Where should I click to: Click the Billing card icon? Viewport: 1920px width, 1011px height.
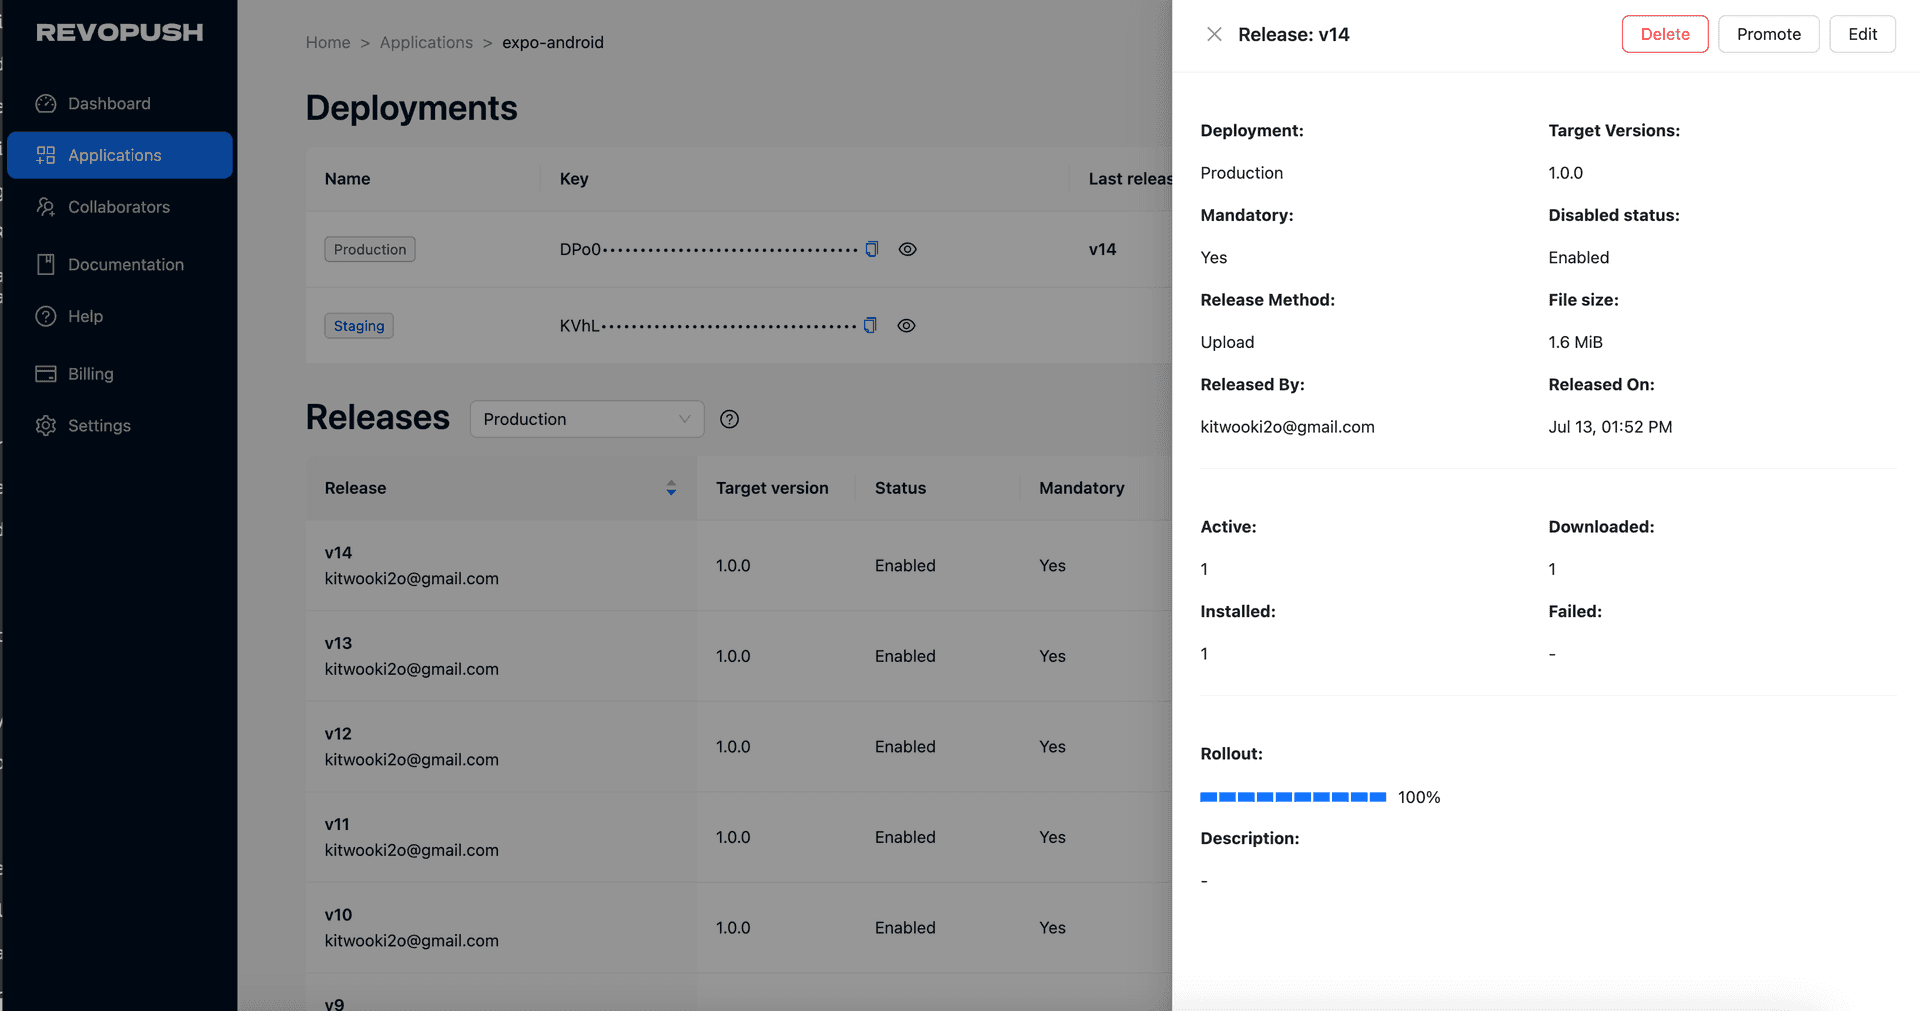[x=46, y=374]
